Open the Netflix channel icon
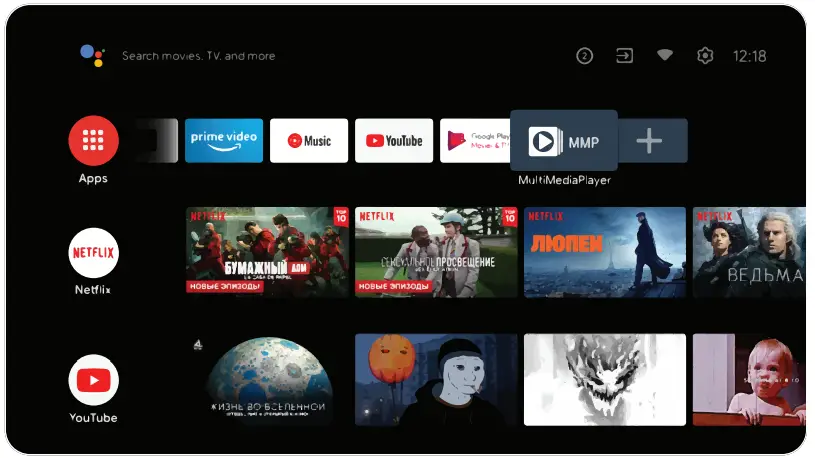815x458 pixels. [x=94, y=253]
